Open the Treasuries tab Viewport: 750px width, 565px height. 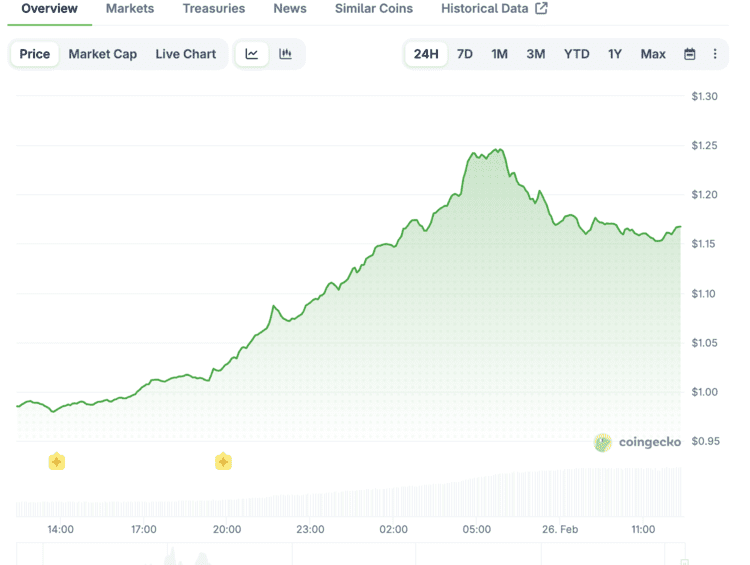click(213, 9)
